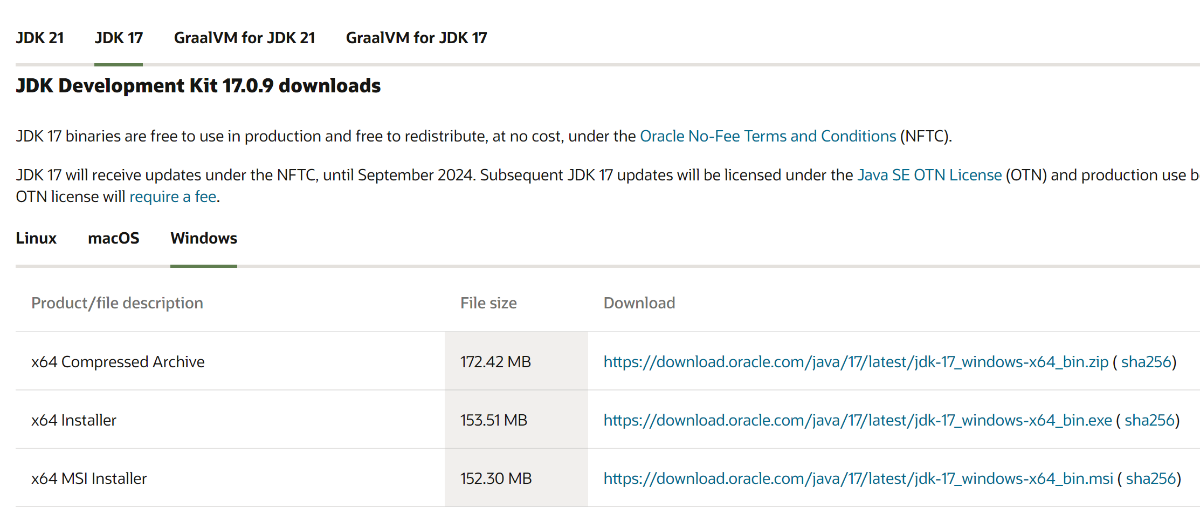This screenshot has height=512, width=1200.
Task: Open the GraalVM for JDK 21 tab
Action: pos(244,38)
